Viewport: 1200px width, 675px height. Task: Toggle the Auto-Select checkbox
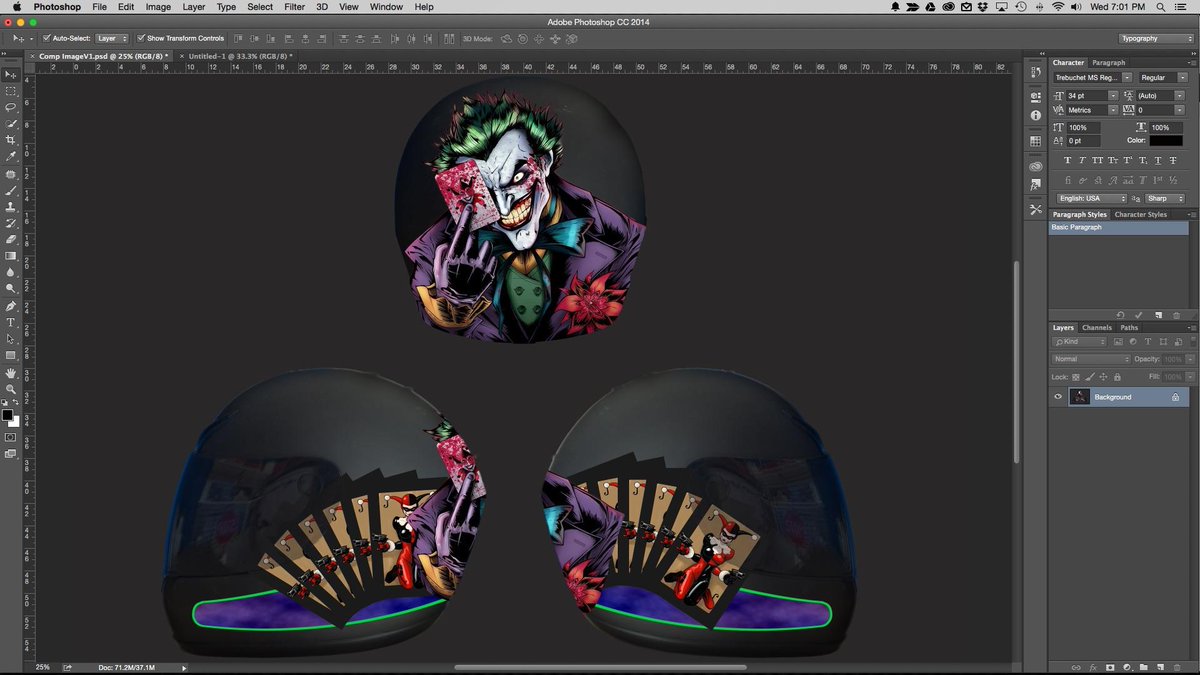(47, 38)
